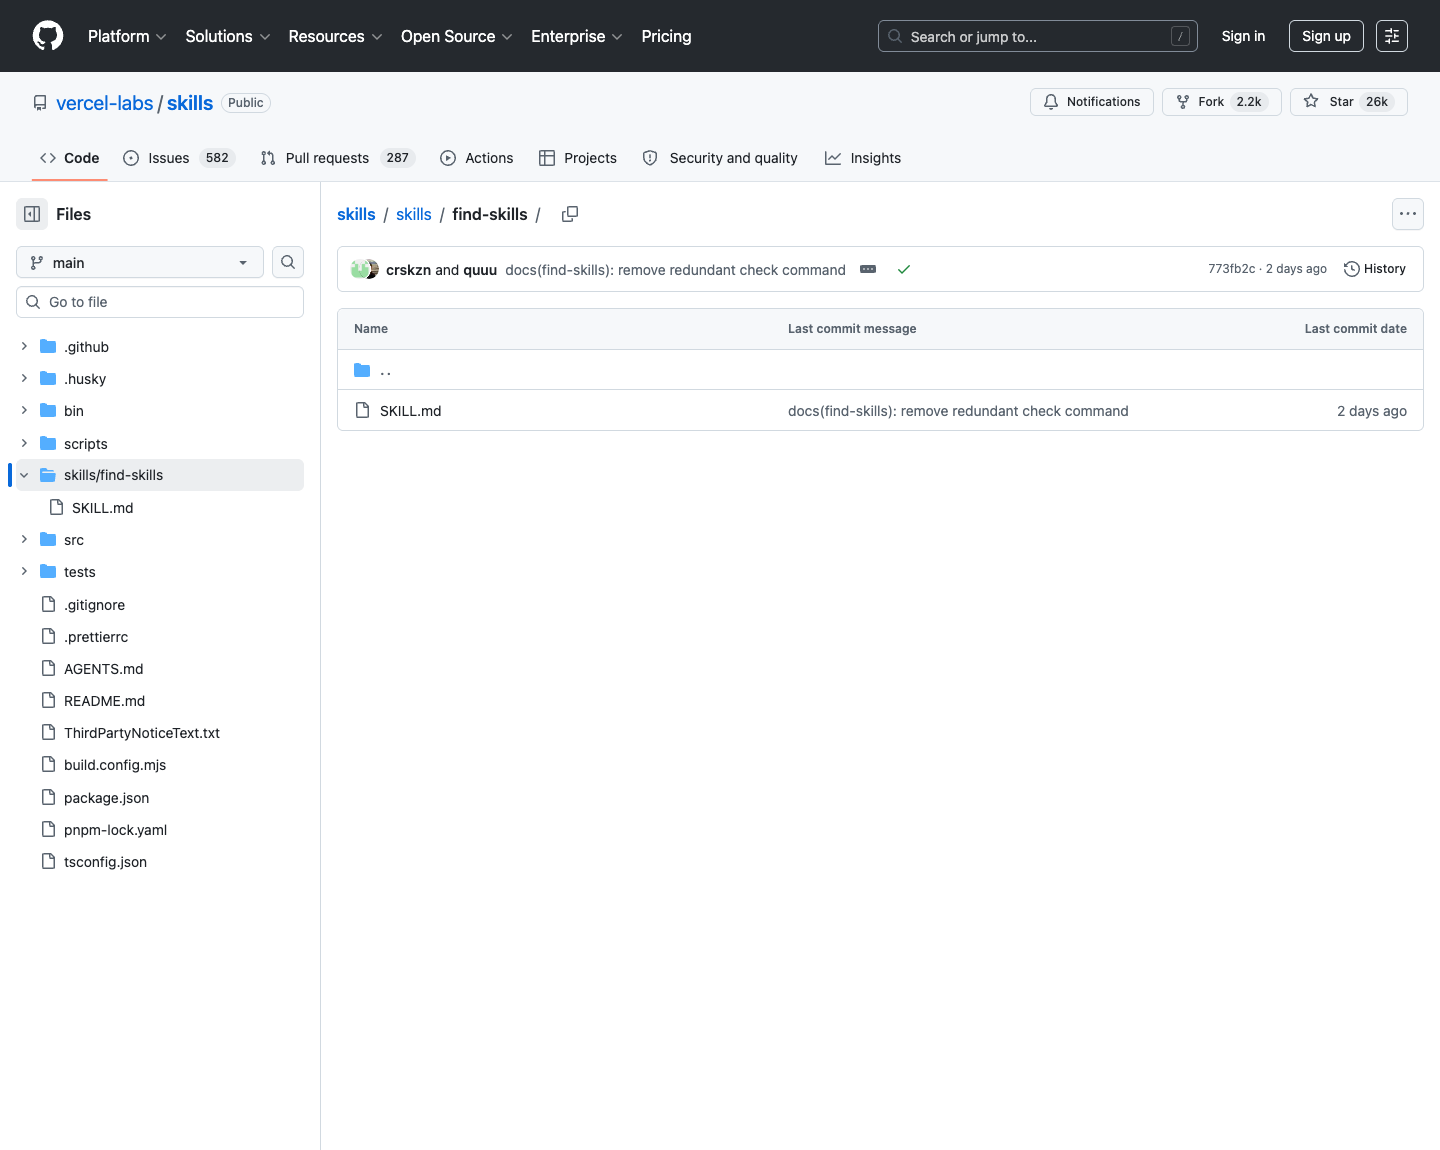Expand the .github folder chevron
The image size is (1440, 1150).
tap(24, 346)
